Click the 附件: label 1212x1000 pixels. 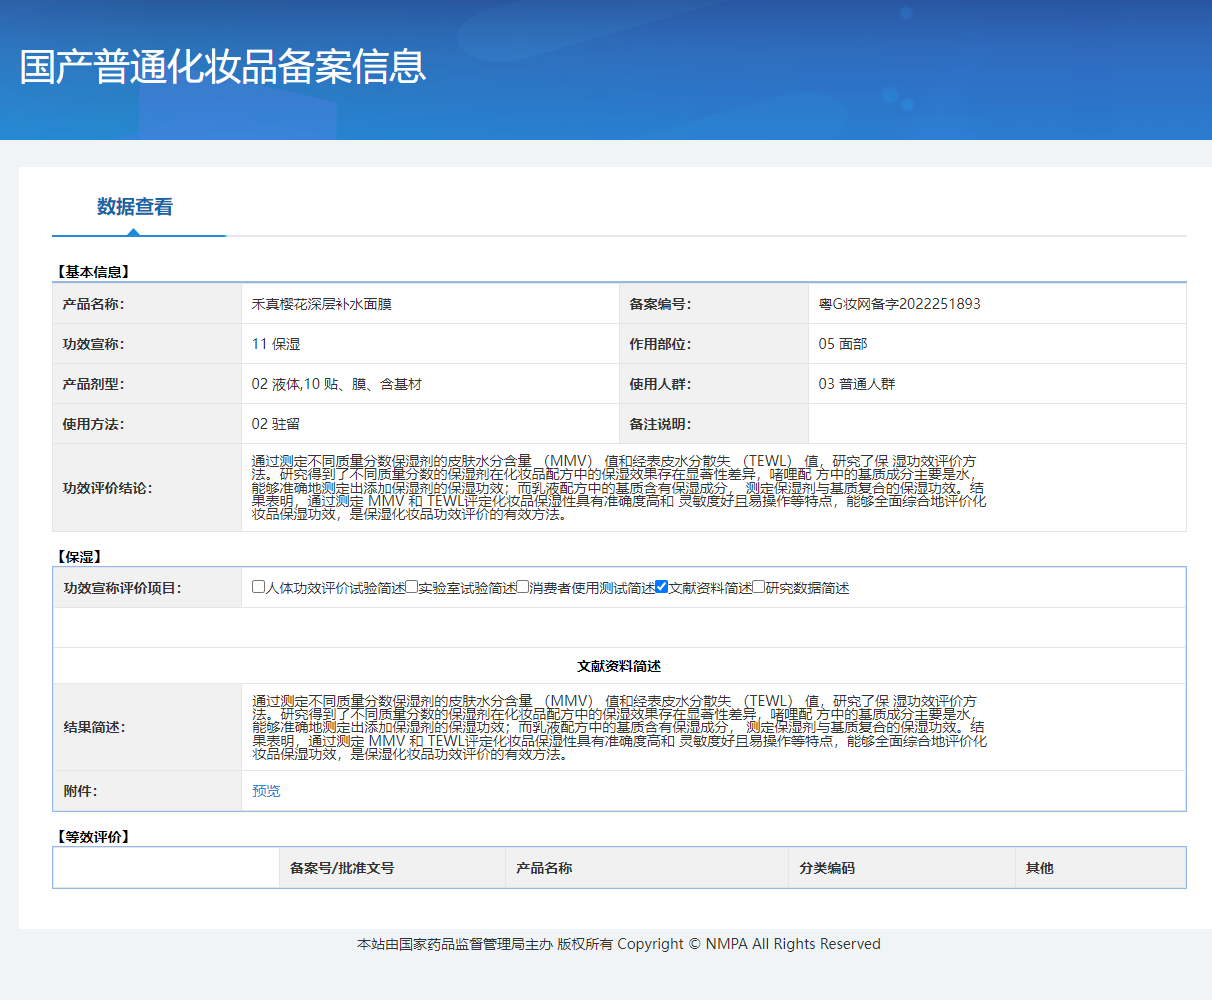[80, 791]
